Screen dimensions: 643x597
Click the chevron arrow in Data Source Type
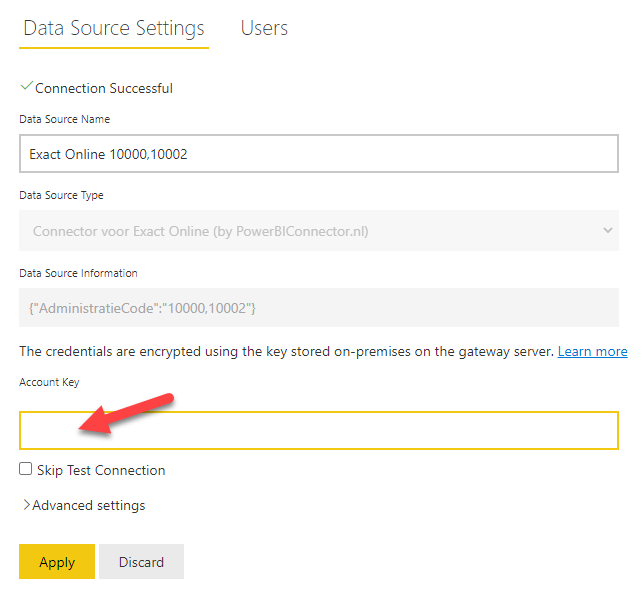[608, 230]
